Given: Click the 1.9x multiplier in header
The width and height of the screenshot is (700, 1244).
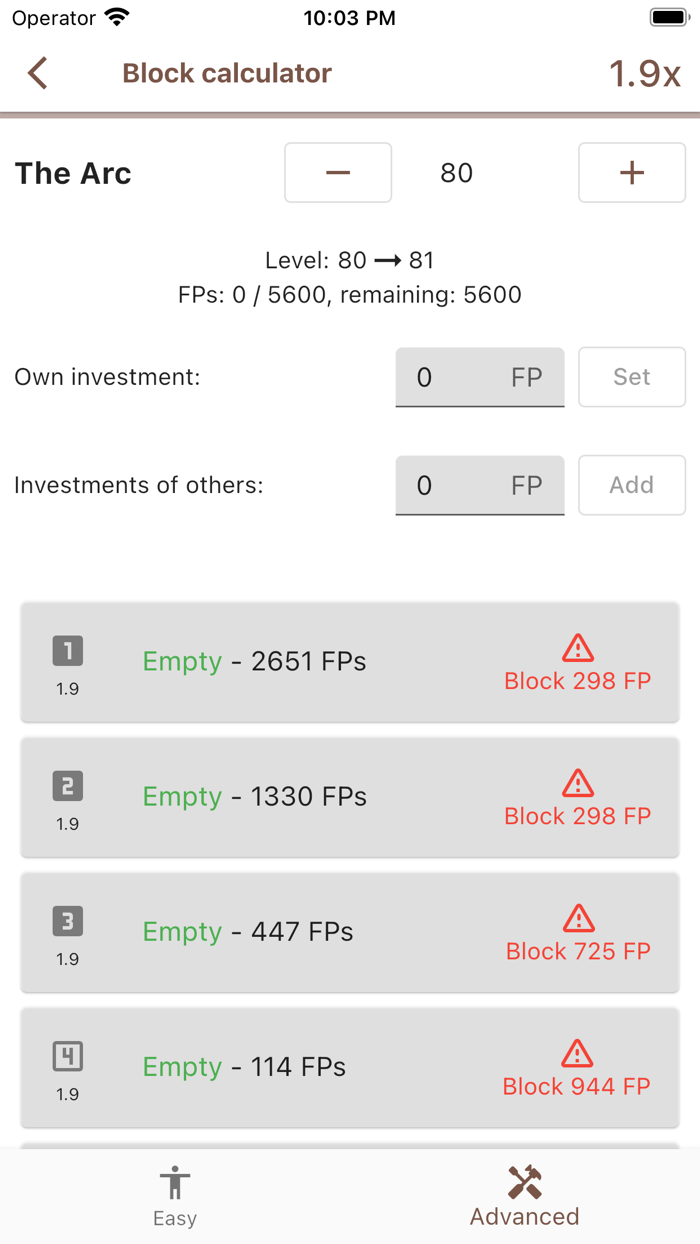Looking at the screenshot, I should coord(644,74).
